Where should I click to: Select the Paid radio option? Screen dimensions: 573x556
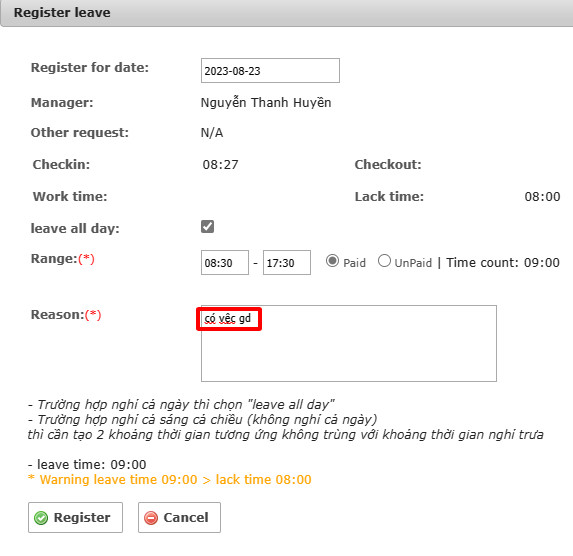tap(332, 261)
